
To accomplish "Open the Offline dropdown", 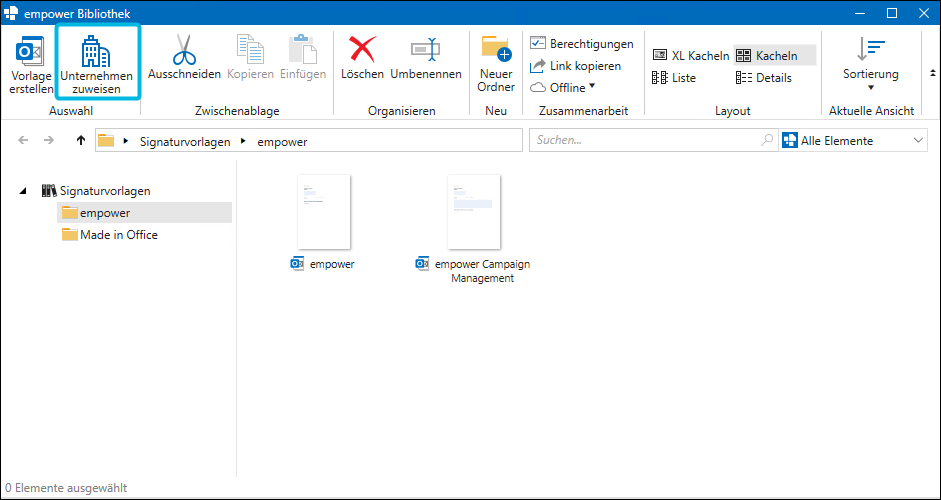I will 563,88.
